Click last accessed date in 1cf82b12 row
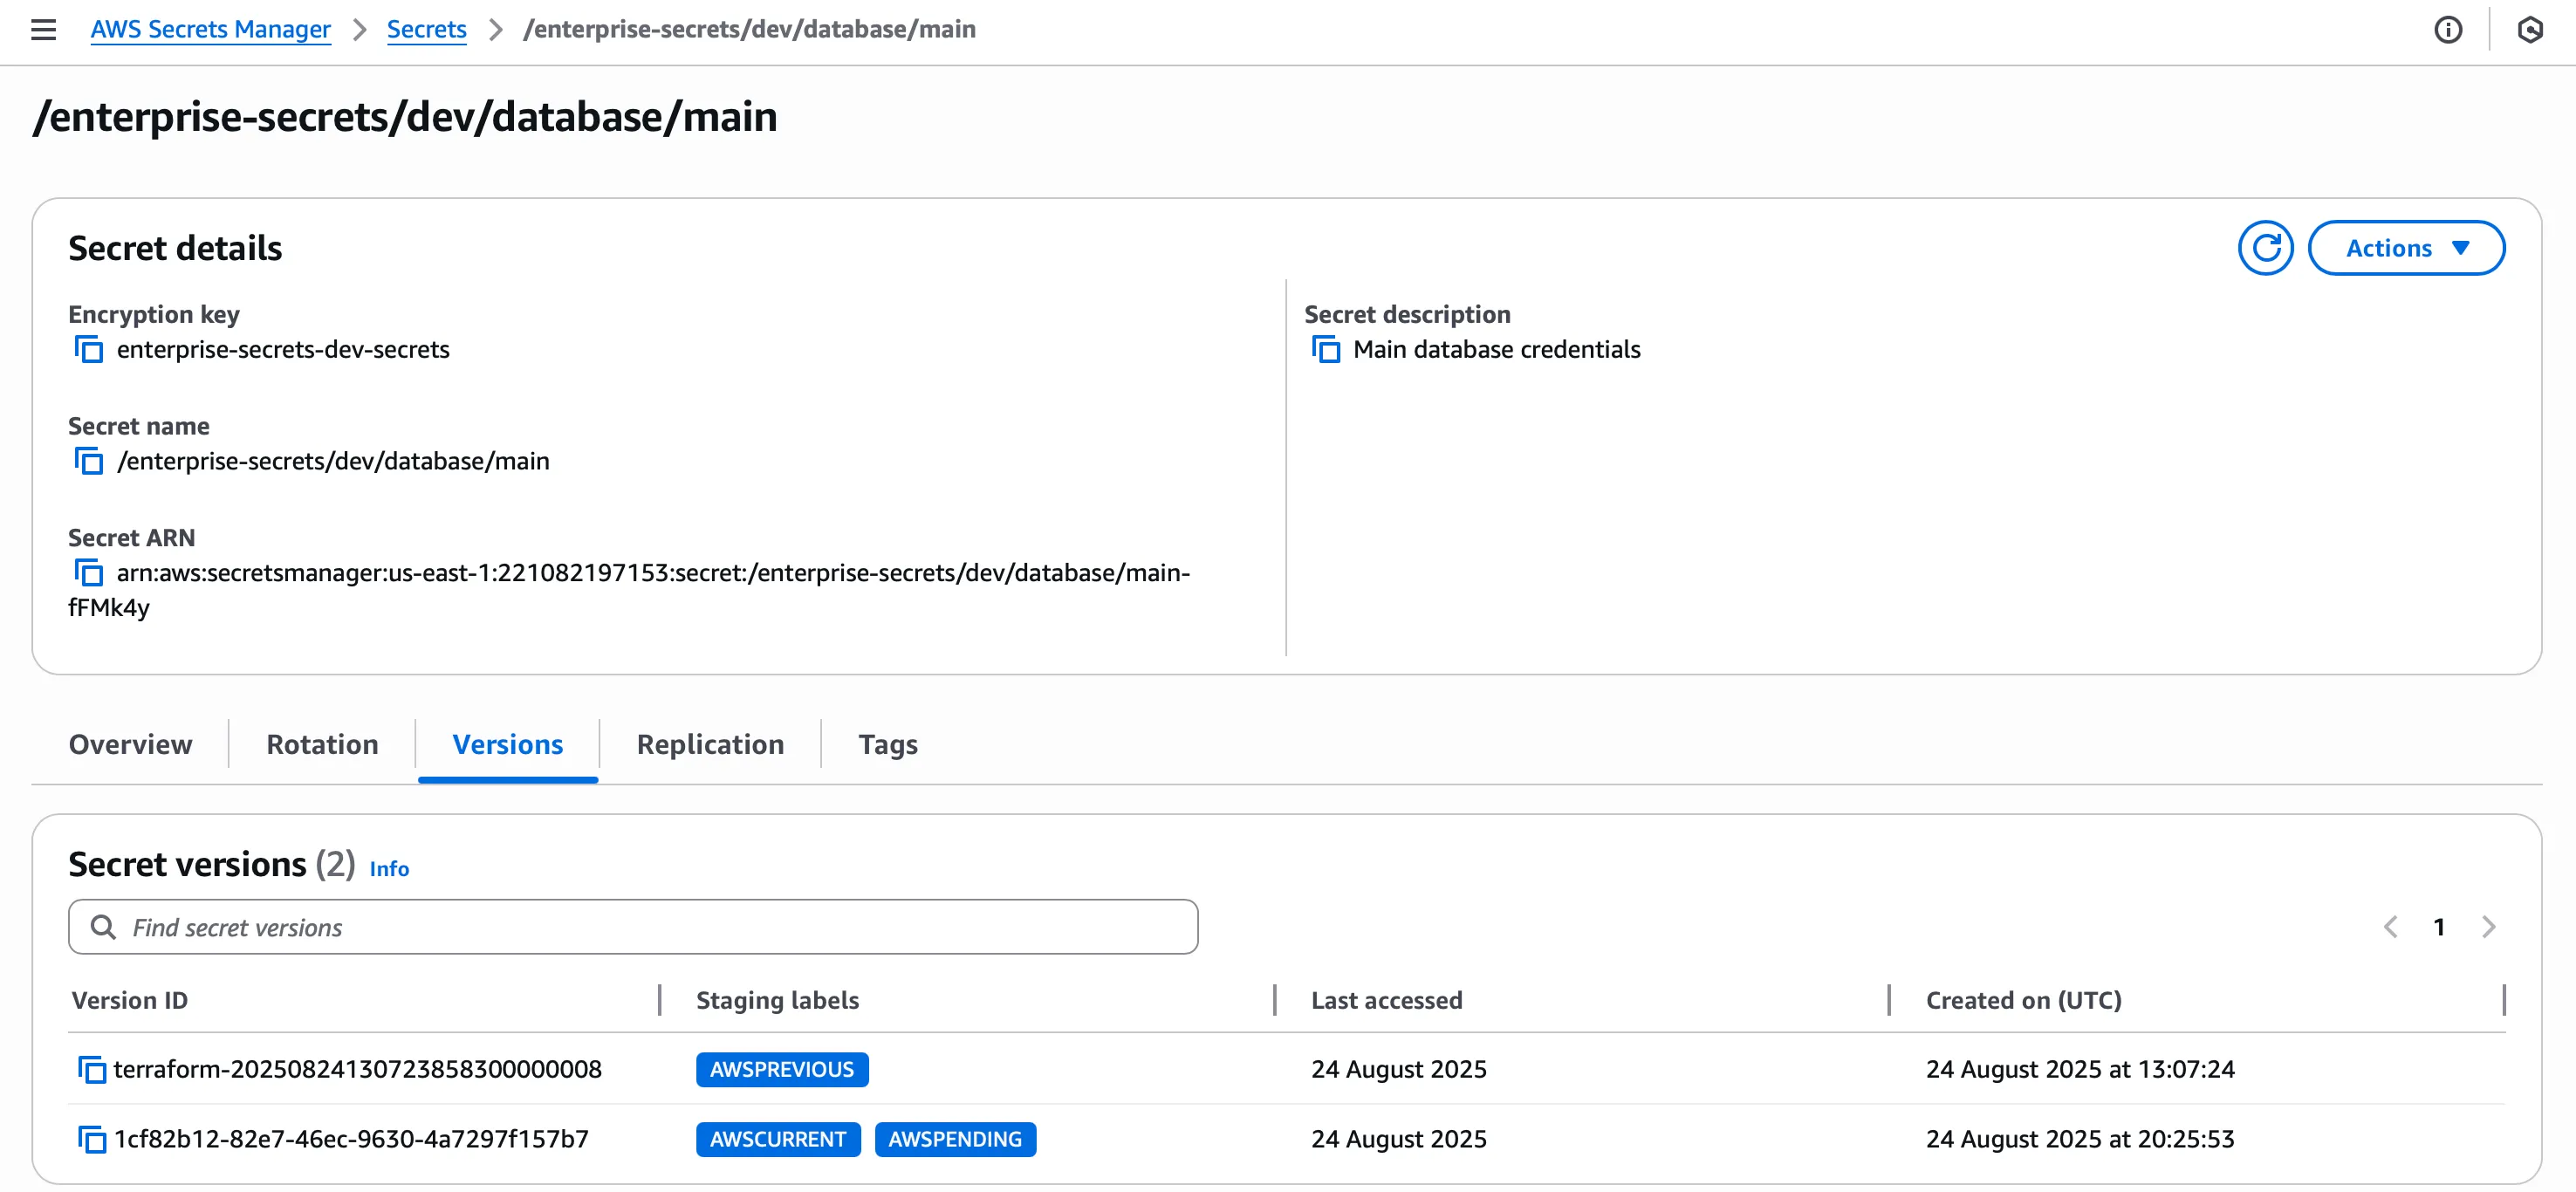Viewport: 2576px width, 1192px height. [1398, 1139]
